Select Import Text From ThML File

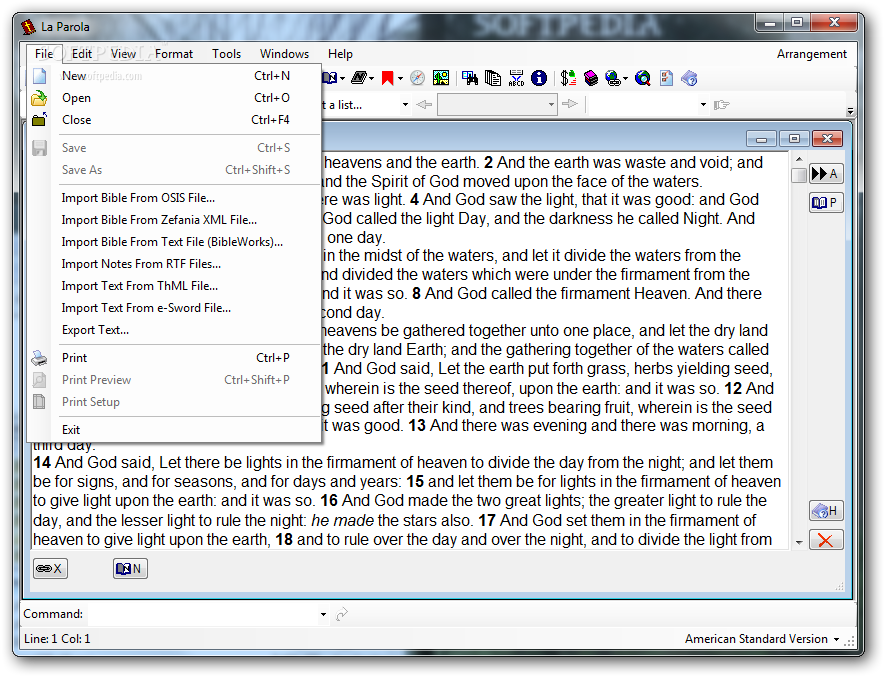coord(175,286)
